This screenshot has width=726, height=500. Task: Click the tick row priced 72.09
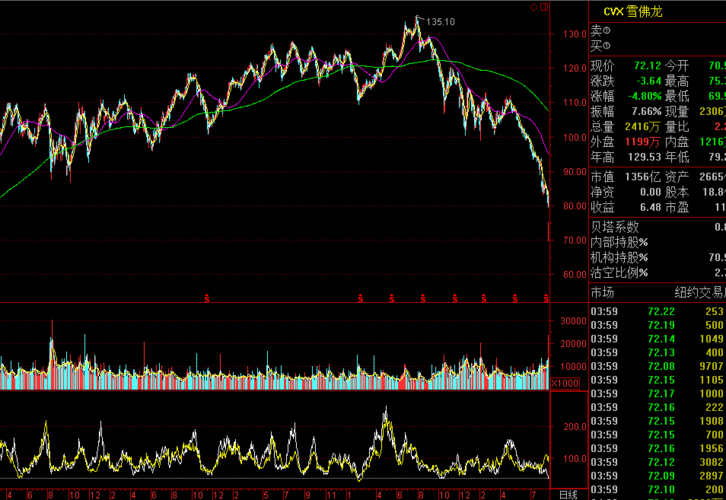tap(657, 476)
